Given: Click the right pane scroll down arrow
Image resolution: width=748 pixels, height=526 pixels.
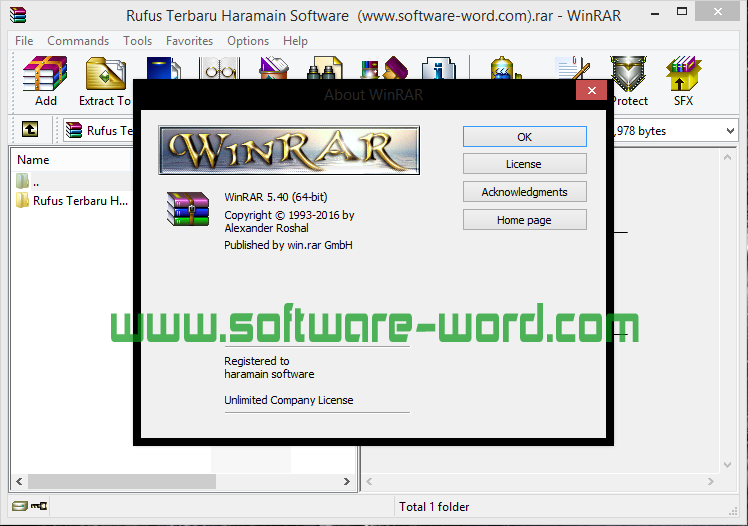Looking at the screenshot, I should point(727,464).
